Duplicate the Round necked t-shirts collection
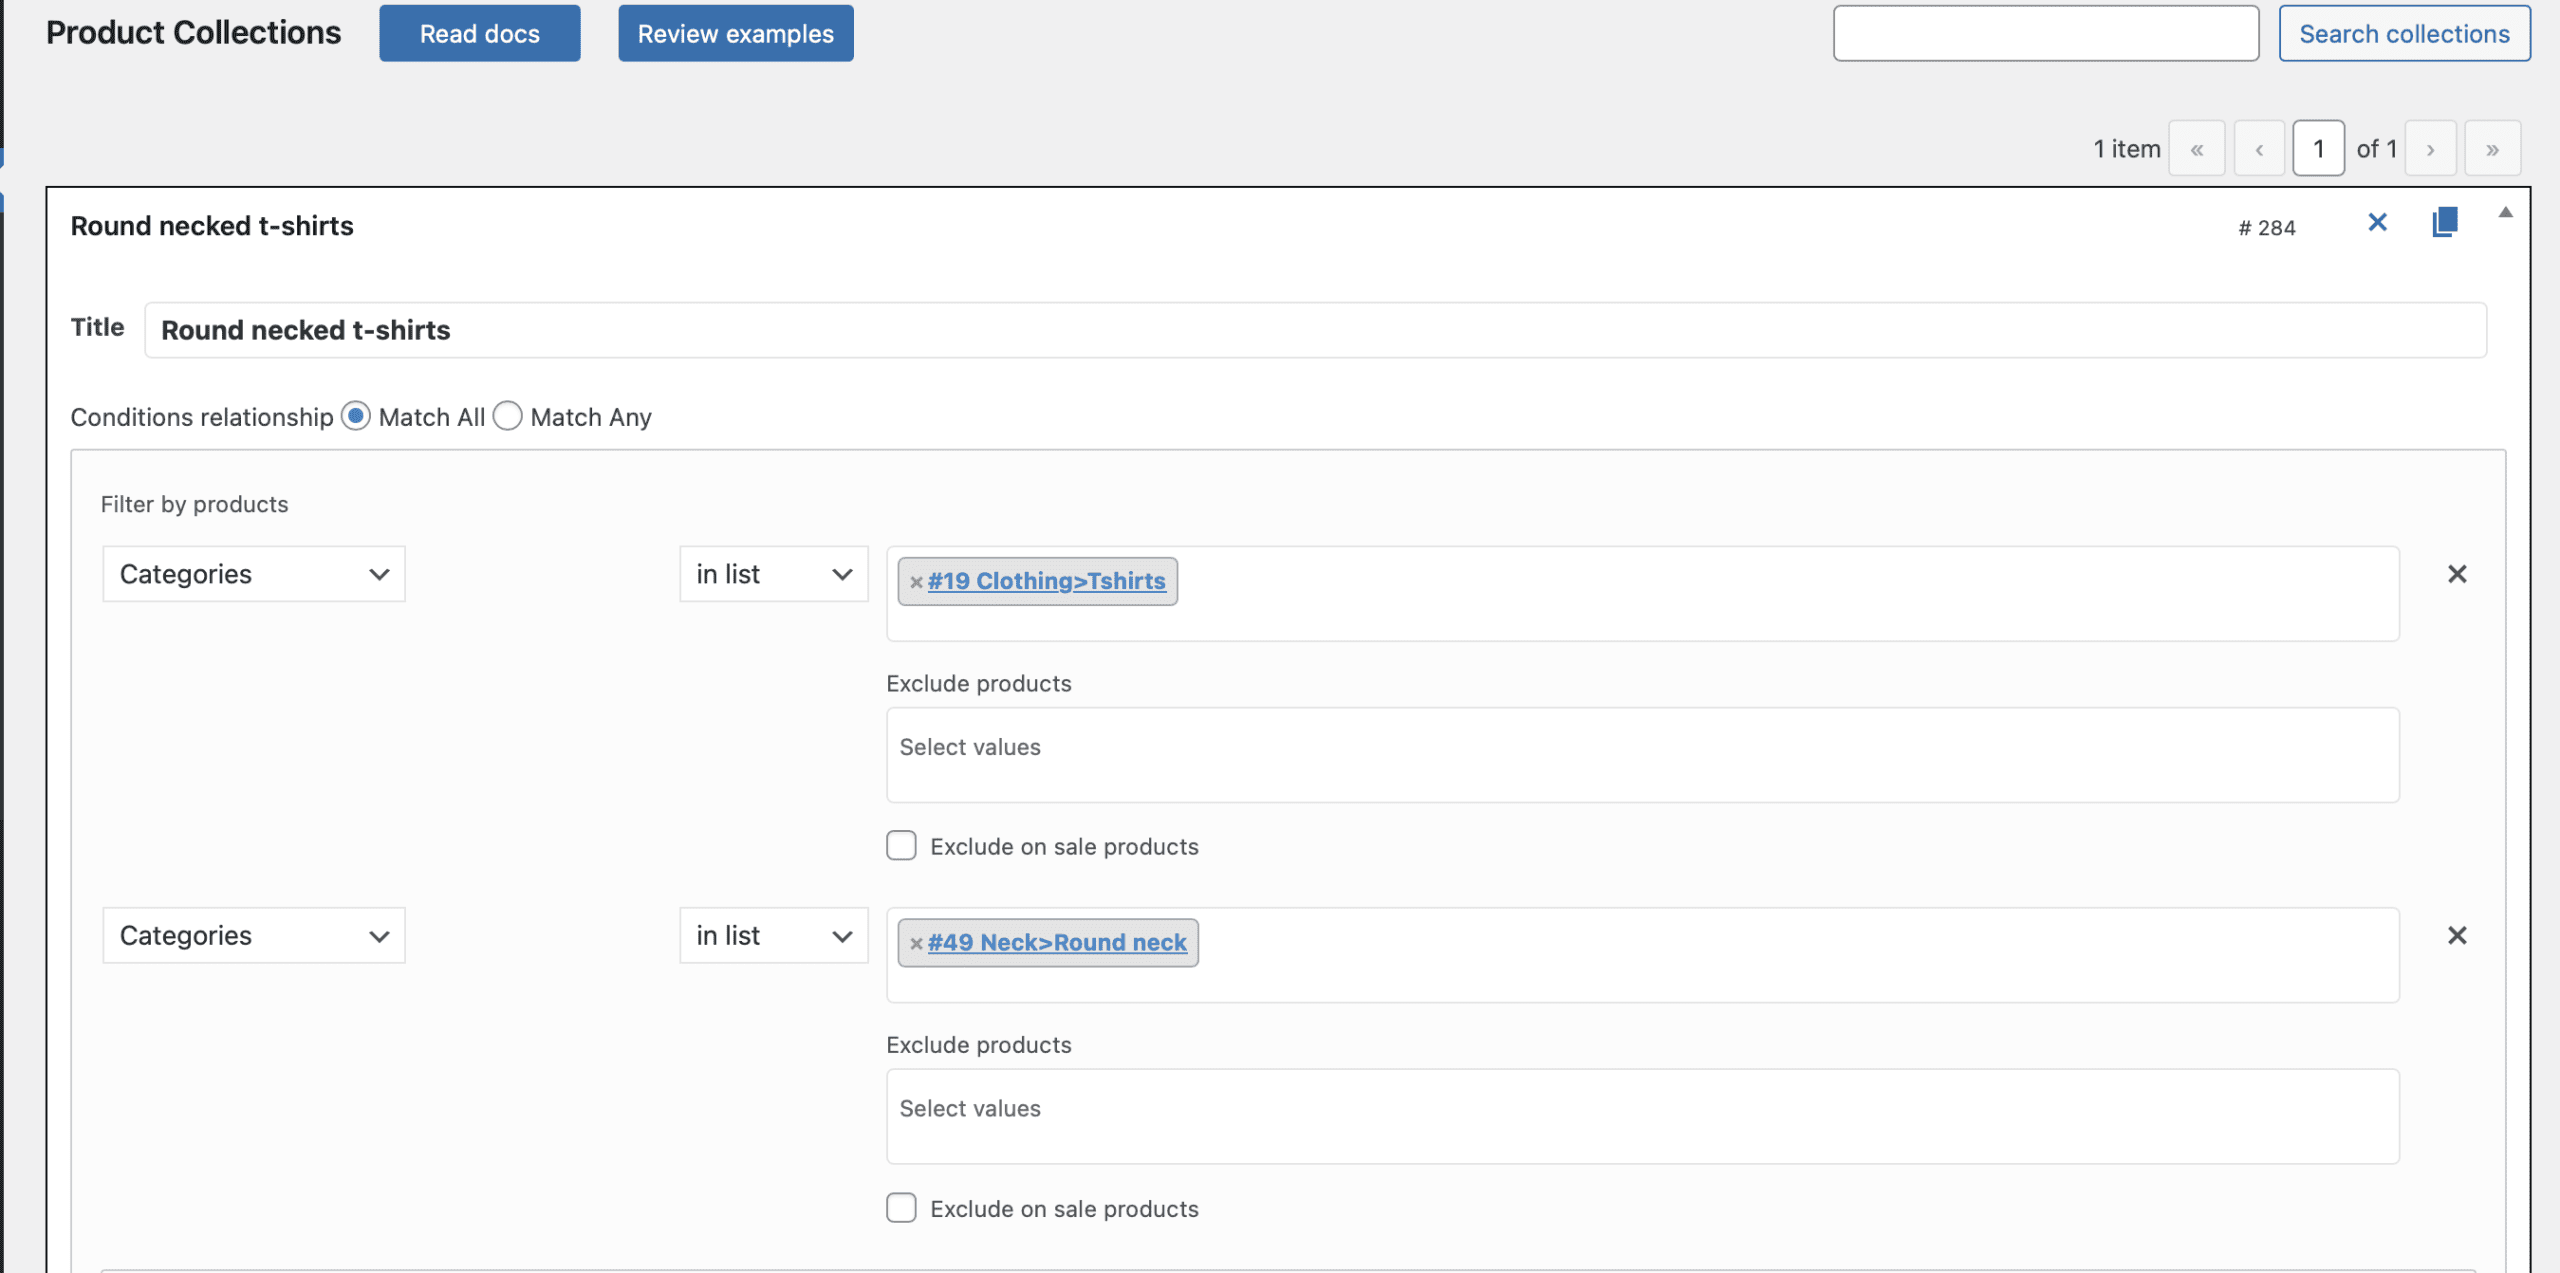 click(x=2444, y=222)
